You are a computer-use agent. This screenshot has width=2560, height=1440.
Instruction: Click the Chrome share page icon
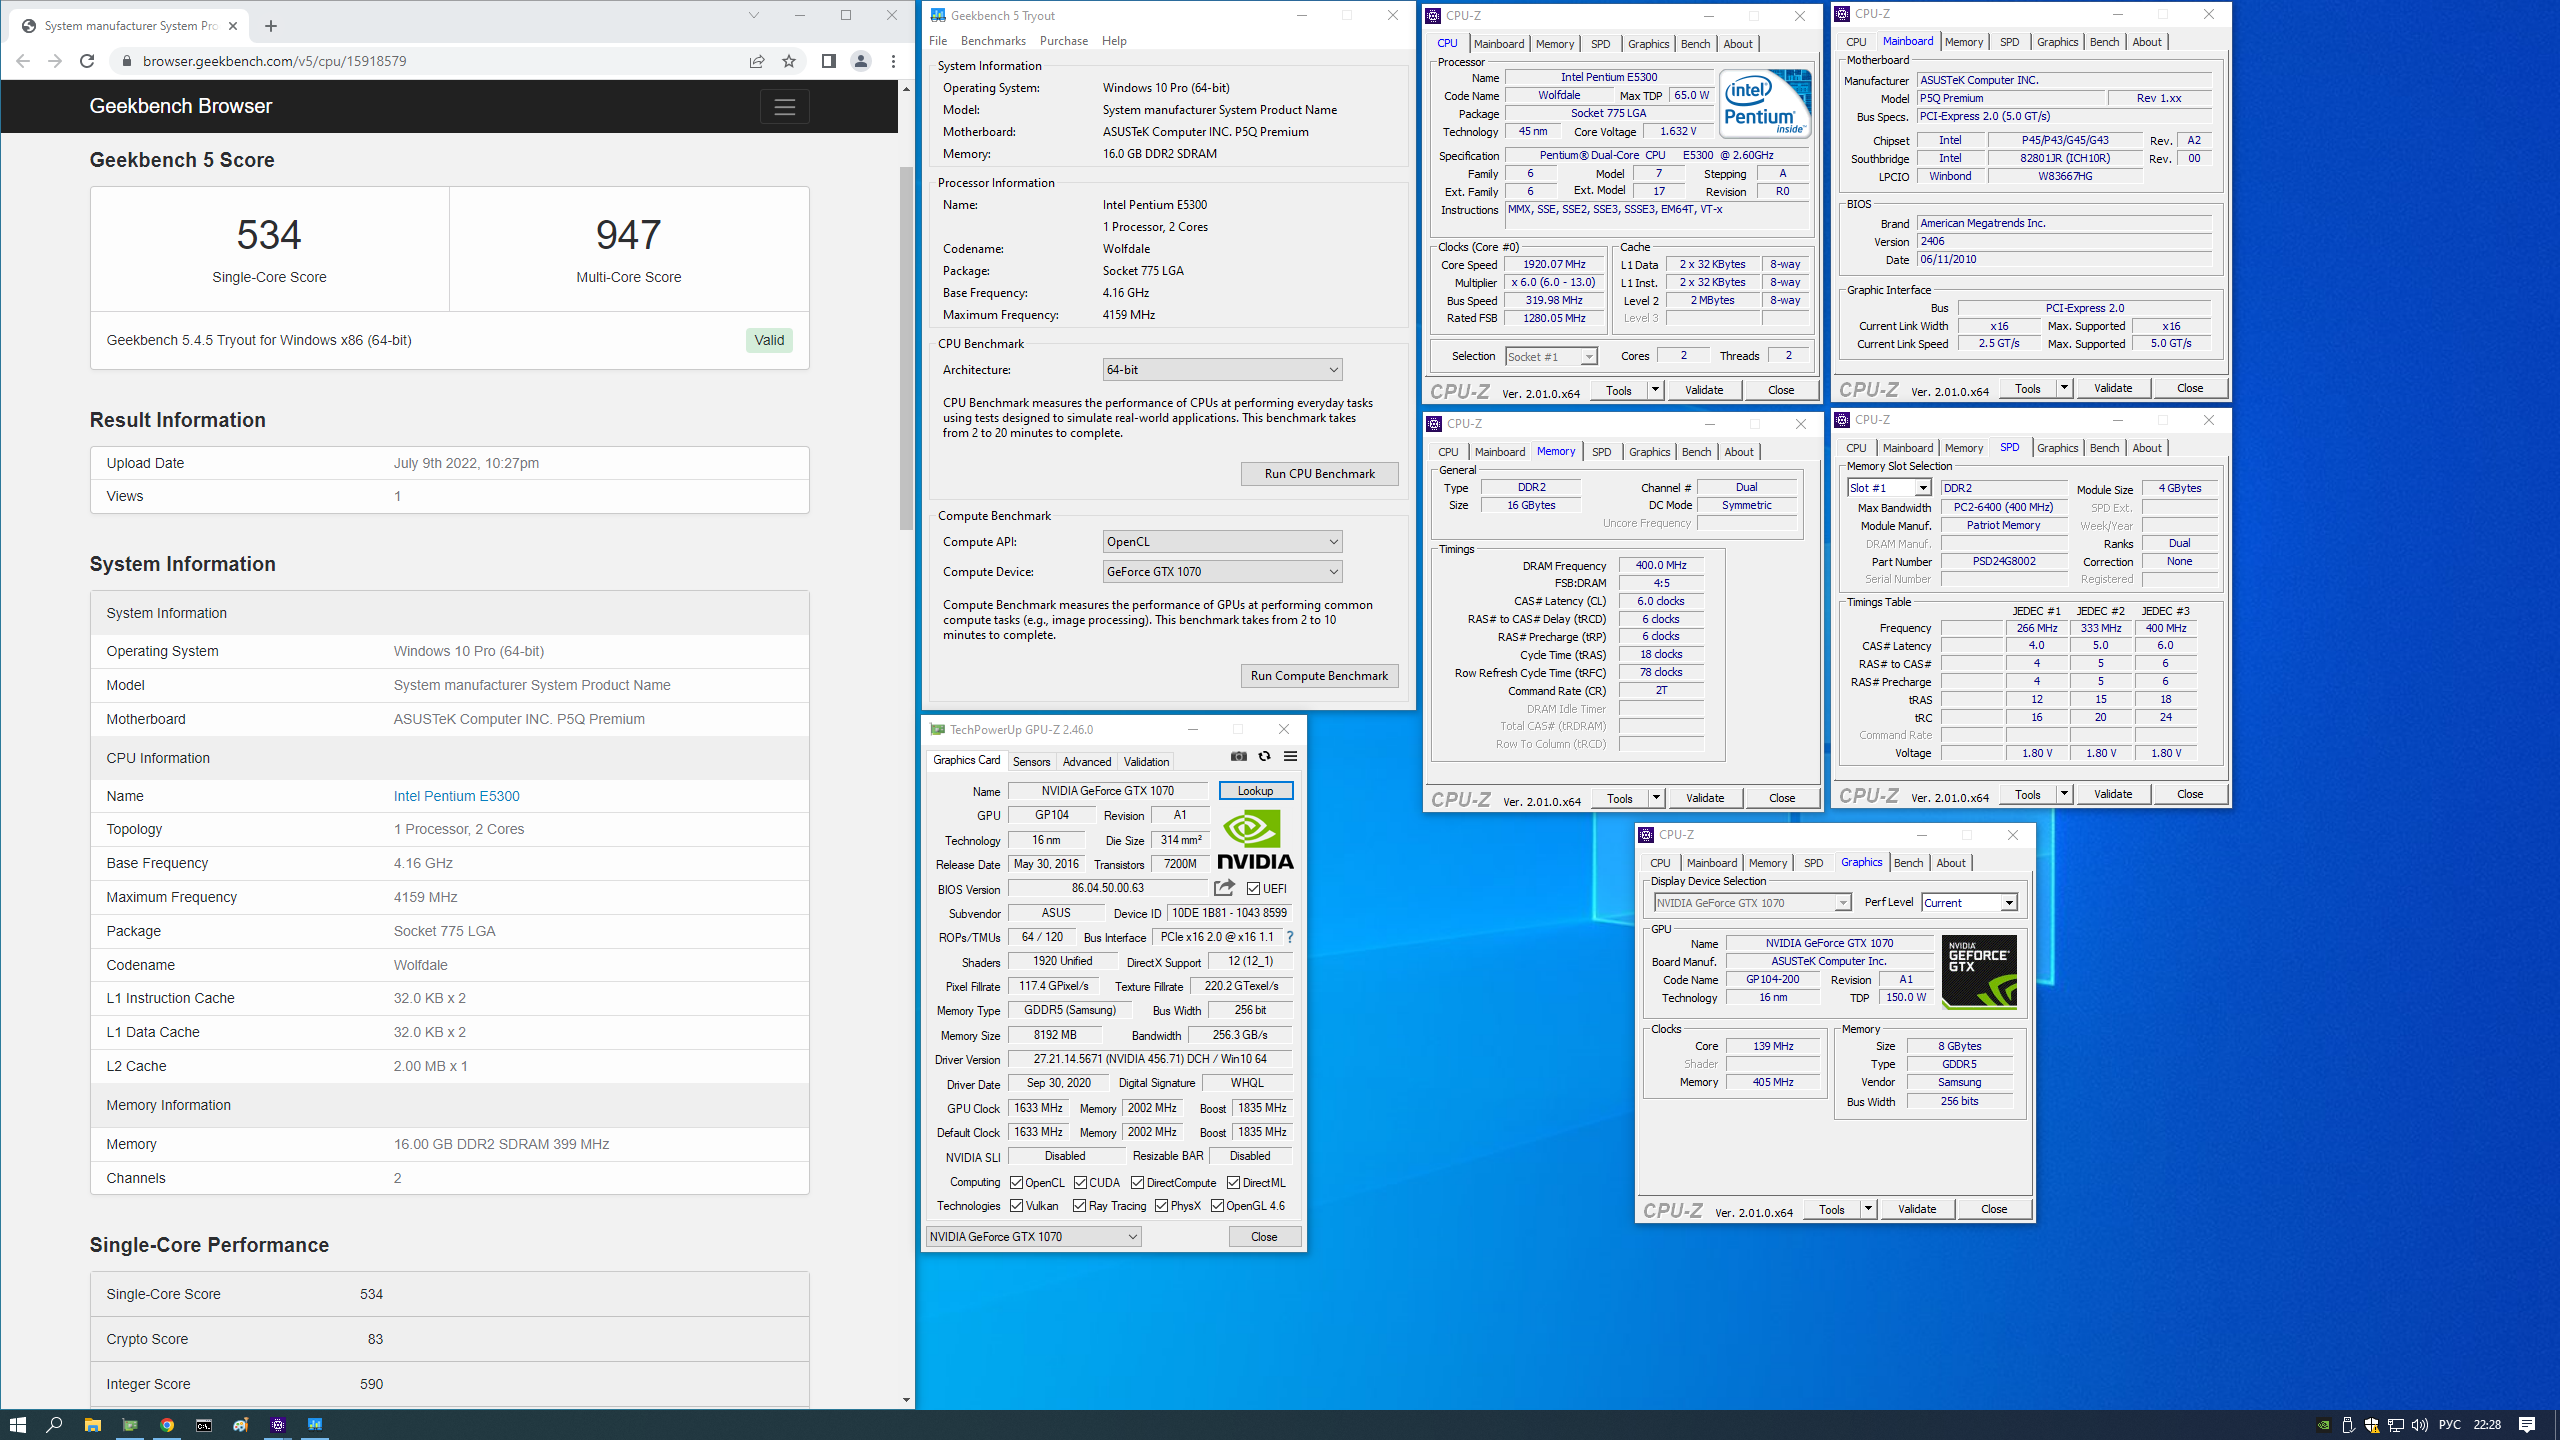click(x=757, y=61)
